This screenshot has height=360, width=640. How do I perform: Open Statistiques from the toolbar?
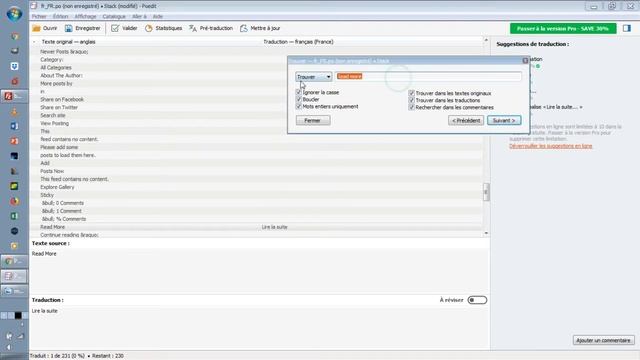click(x=163, y=28)
